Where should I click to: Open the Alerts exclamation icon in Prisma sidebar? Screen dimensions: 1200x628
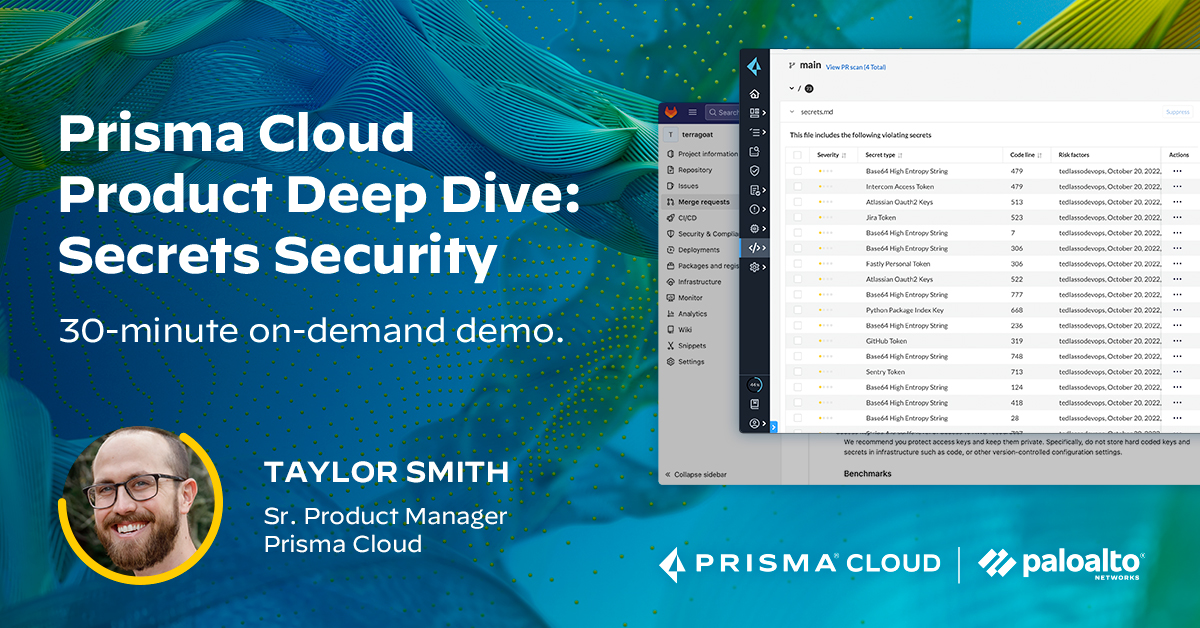(754, 209)
